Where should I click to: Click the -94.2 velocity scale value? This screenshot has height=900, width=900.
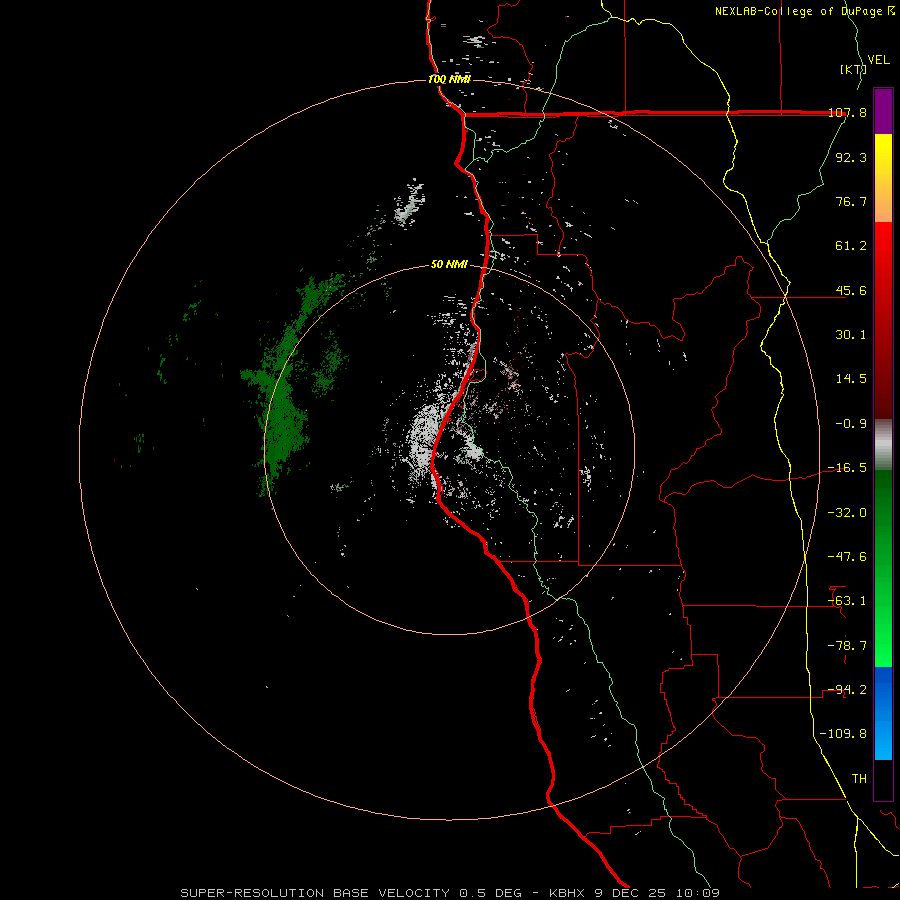pyautogui.click(x=848, y=690)
